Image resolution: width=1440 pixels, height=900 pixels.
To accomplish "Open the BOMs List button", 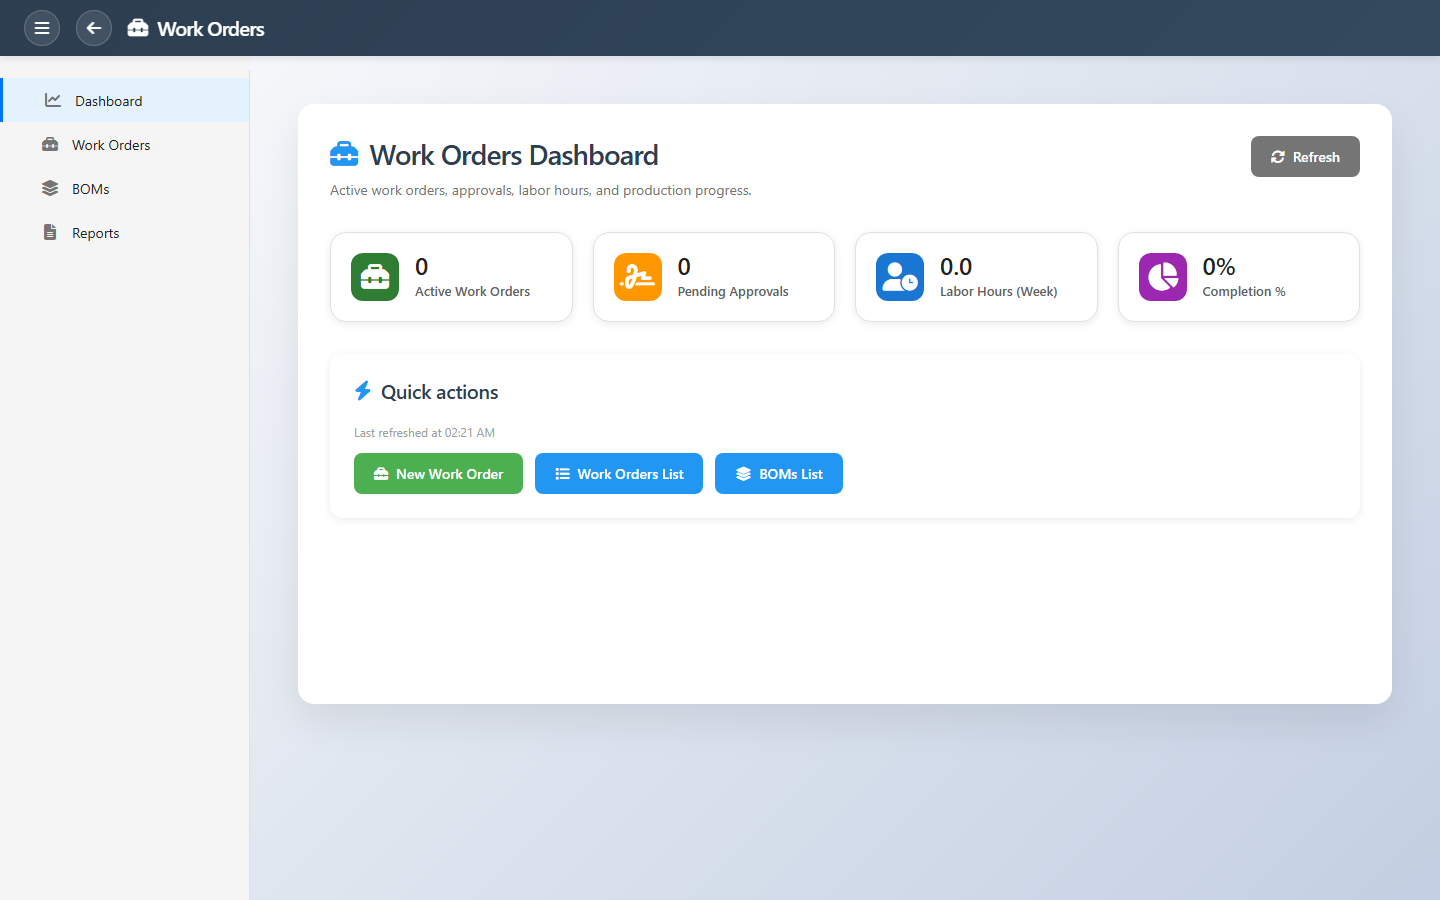I will (x=779, y=474).
